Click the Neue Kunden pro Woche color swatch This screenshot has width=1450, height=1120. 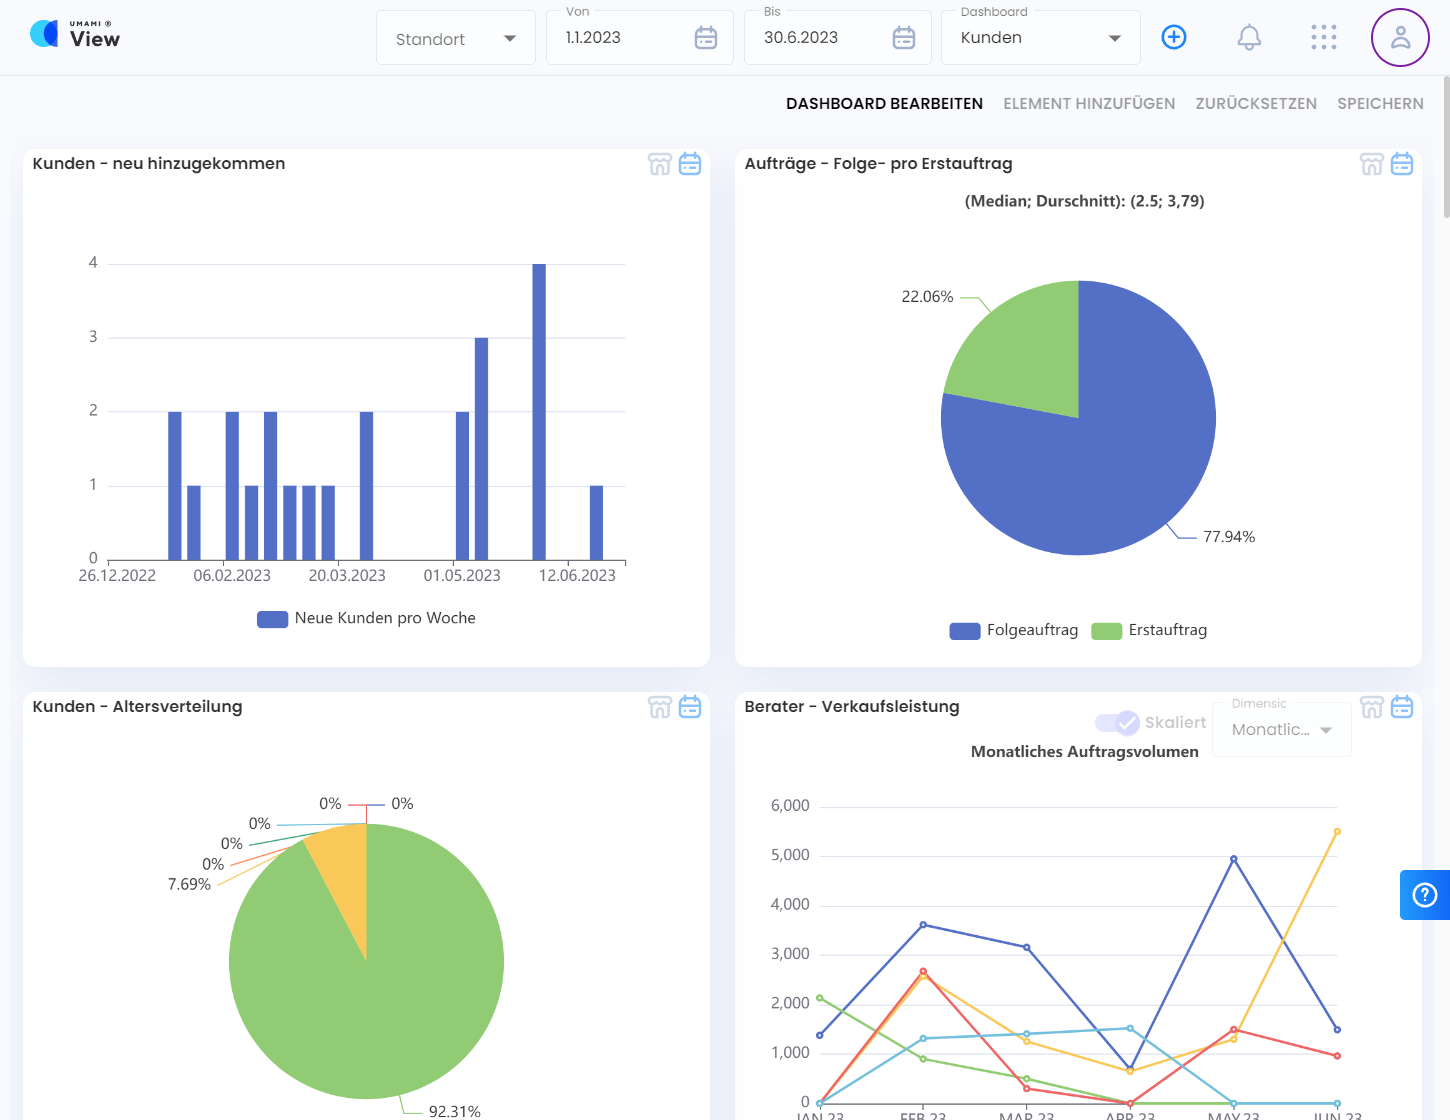coord(272,619)
